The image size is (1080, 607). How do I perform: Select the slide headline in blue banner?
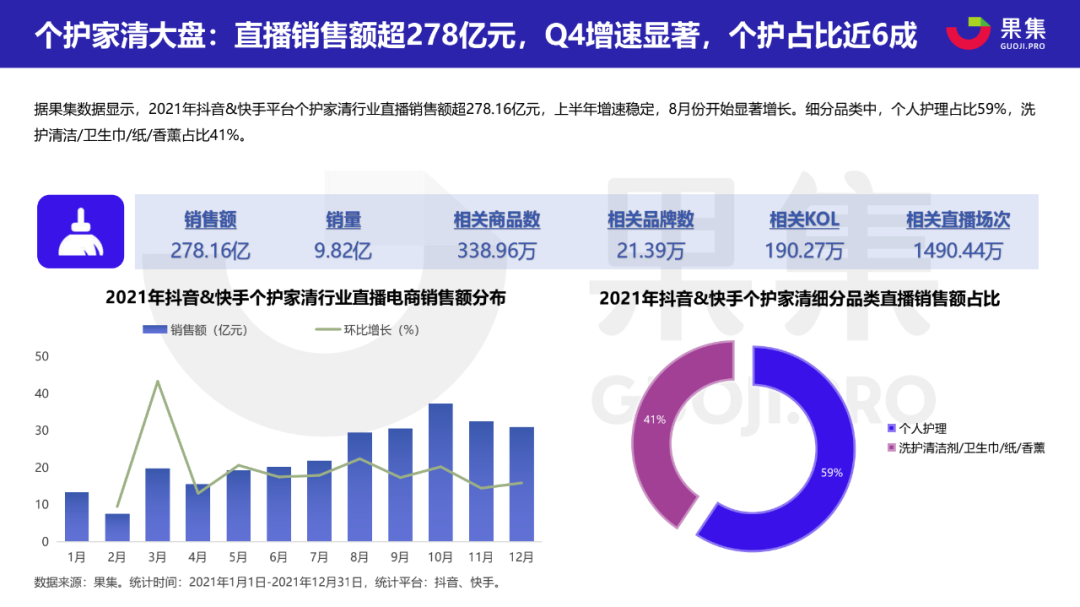pyautogui.click(x=475, y=34)
